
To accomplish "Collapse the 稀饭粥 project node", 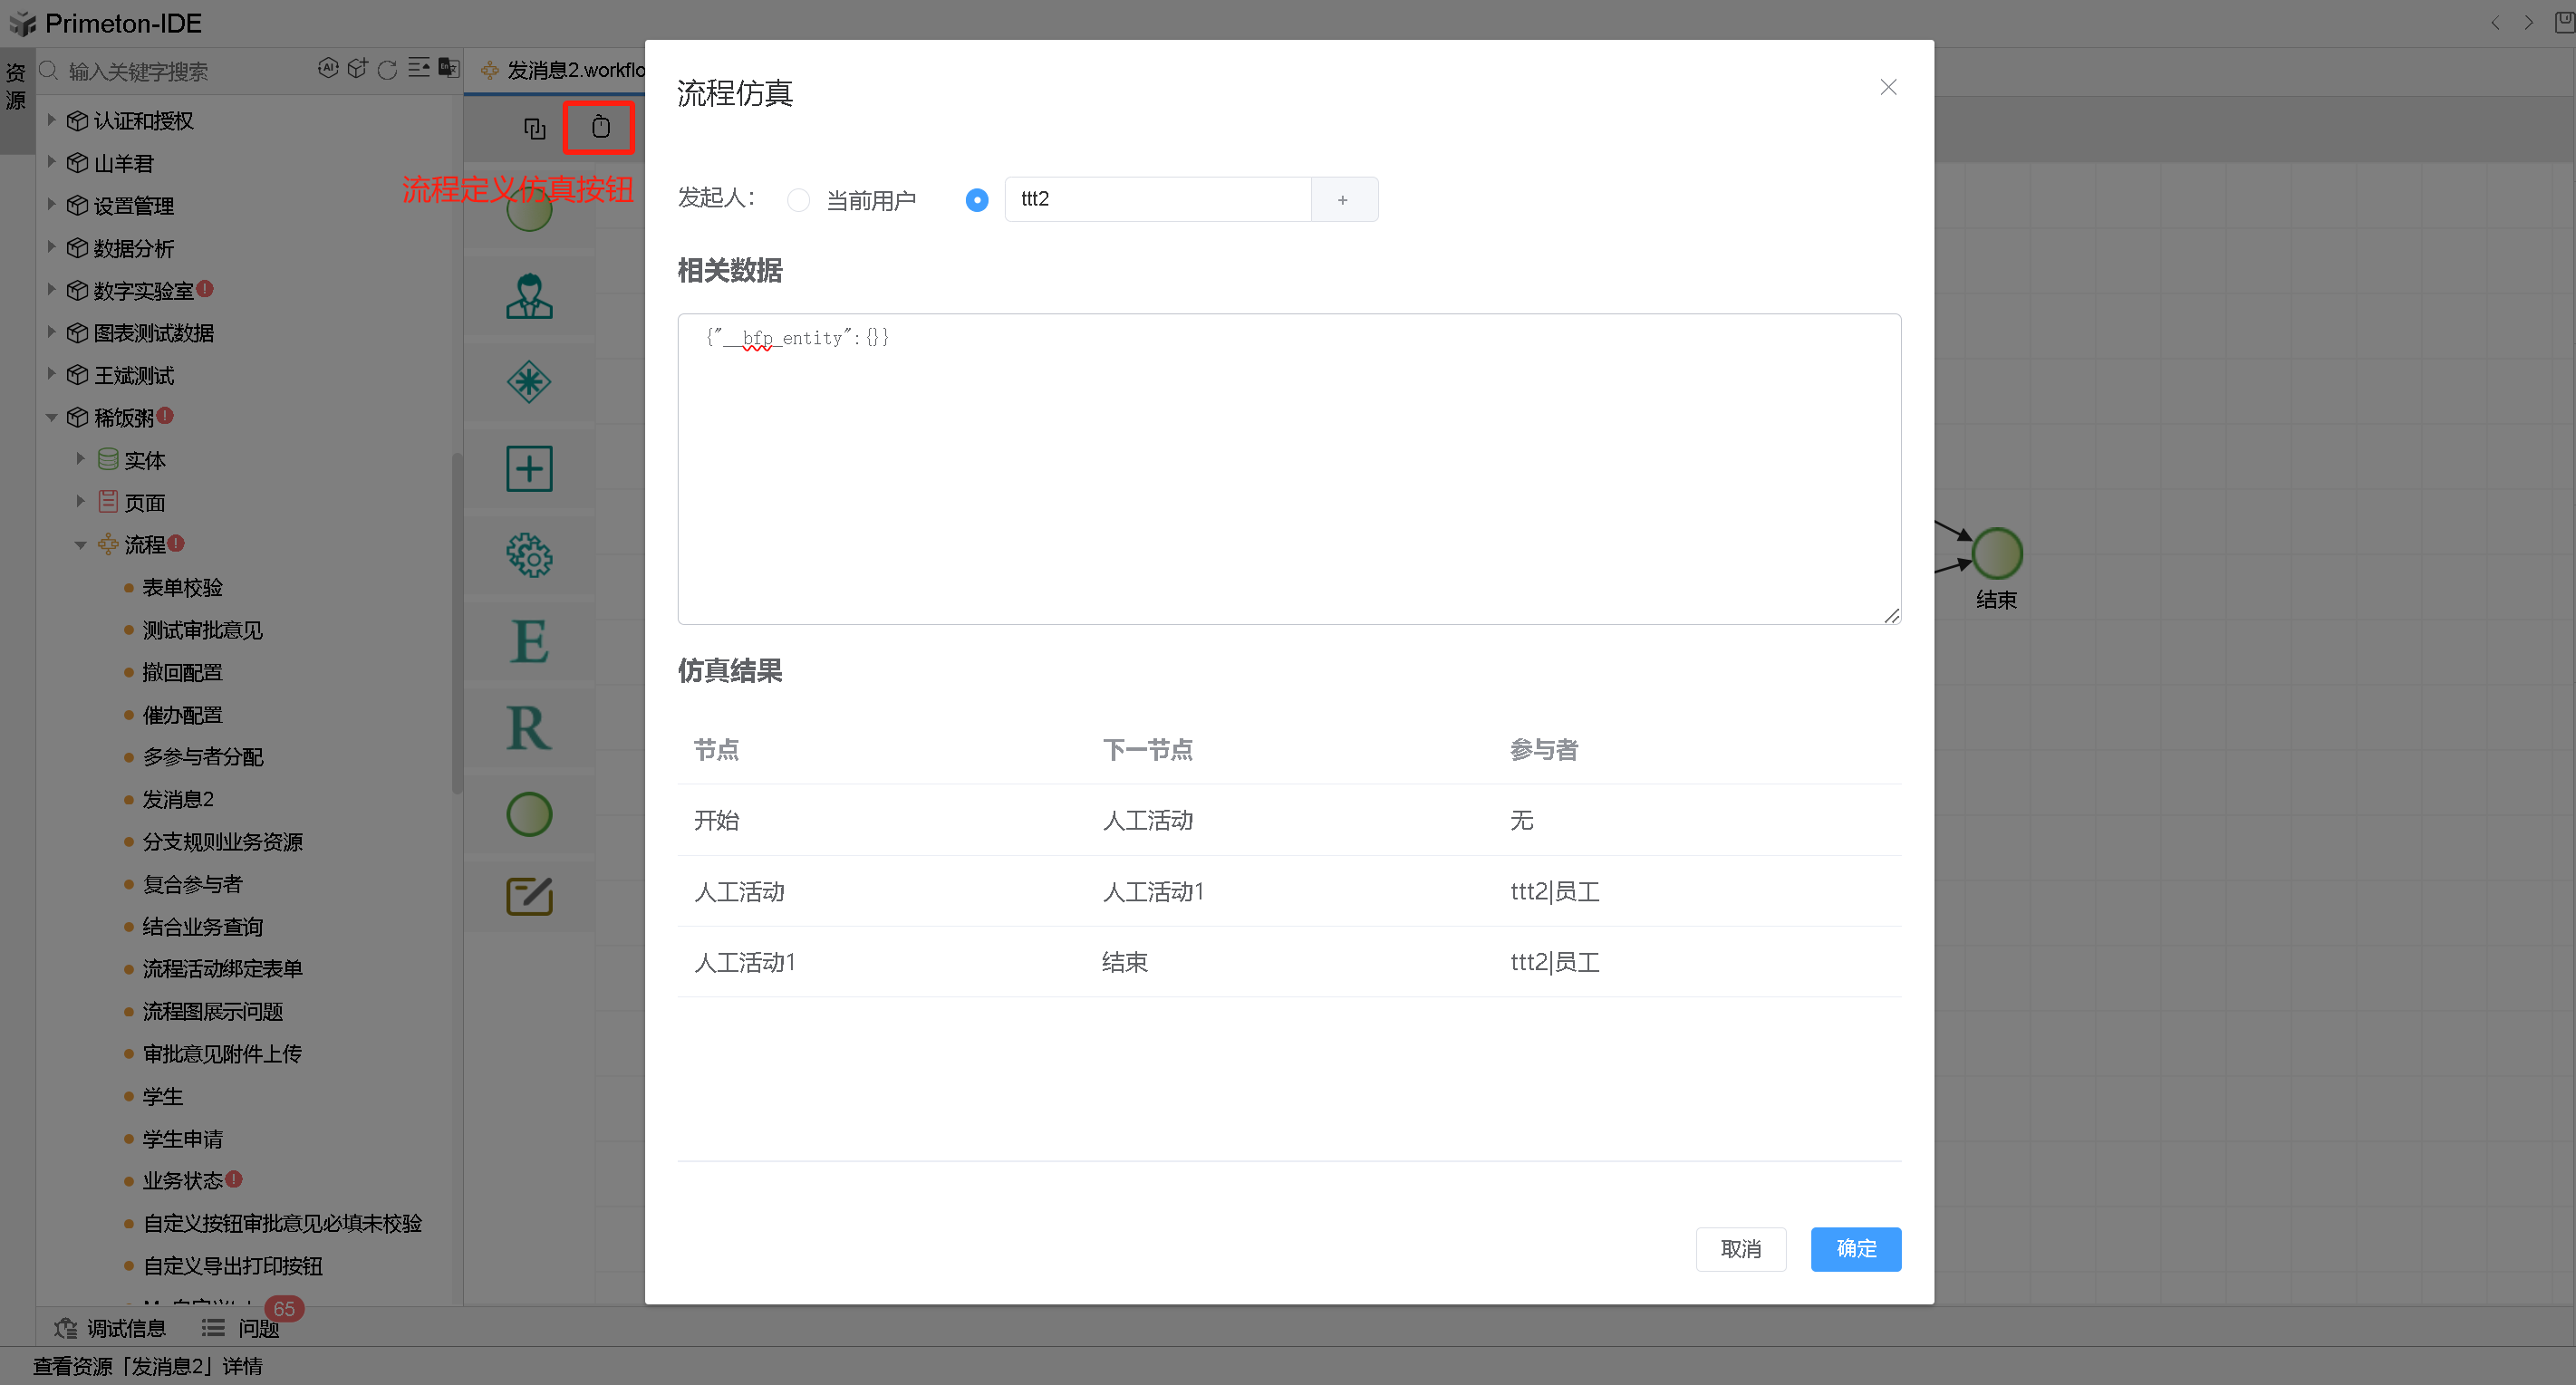I will tap(51, 418).
